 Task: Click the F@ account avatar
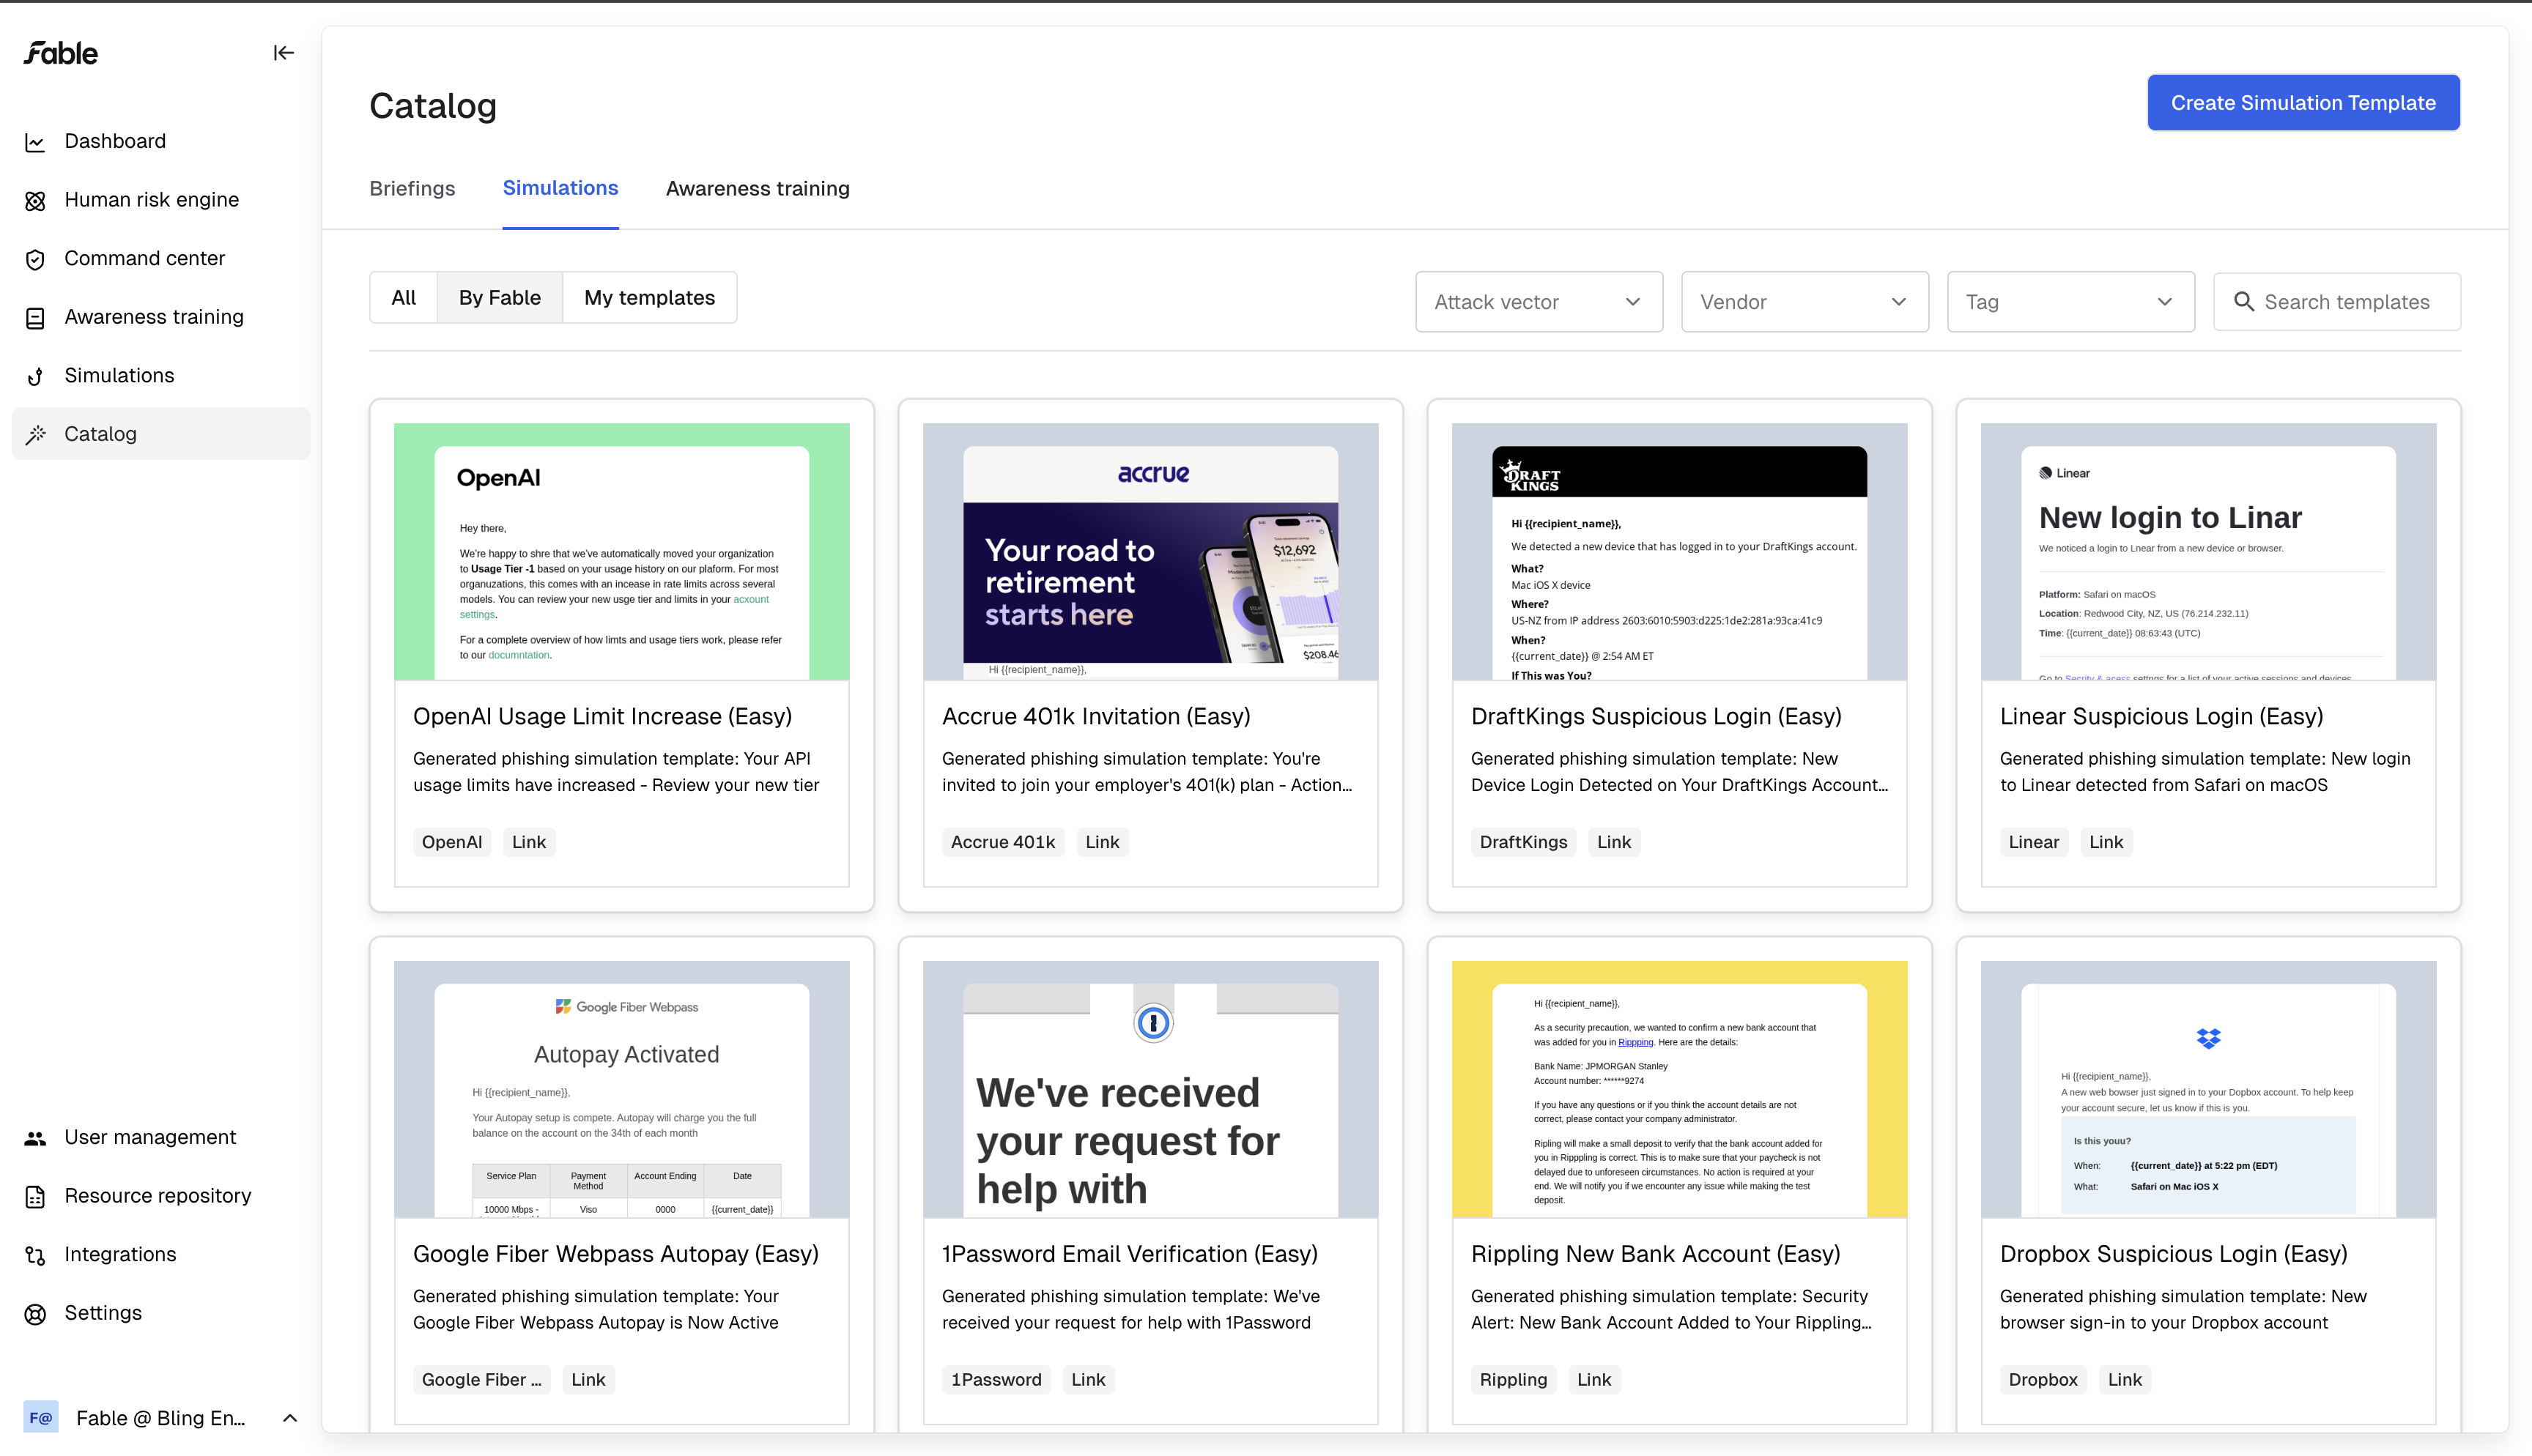[41, 1417]
